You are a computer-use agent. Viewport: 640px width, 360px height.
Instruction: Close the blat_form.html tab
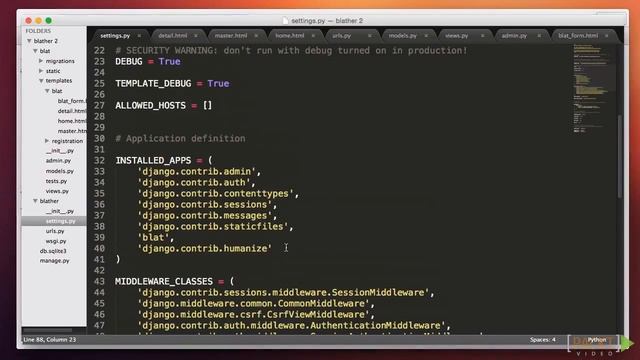[607, 36]
